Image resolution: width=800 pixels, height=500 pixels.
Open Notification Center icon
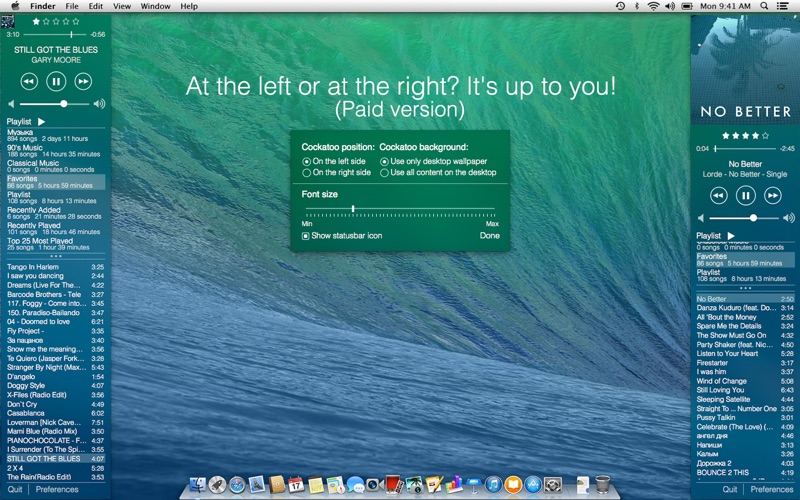tap(782, 6)
